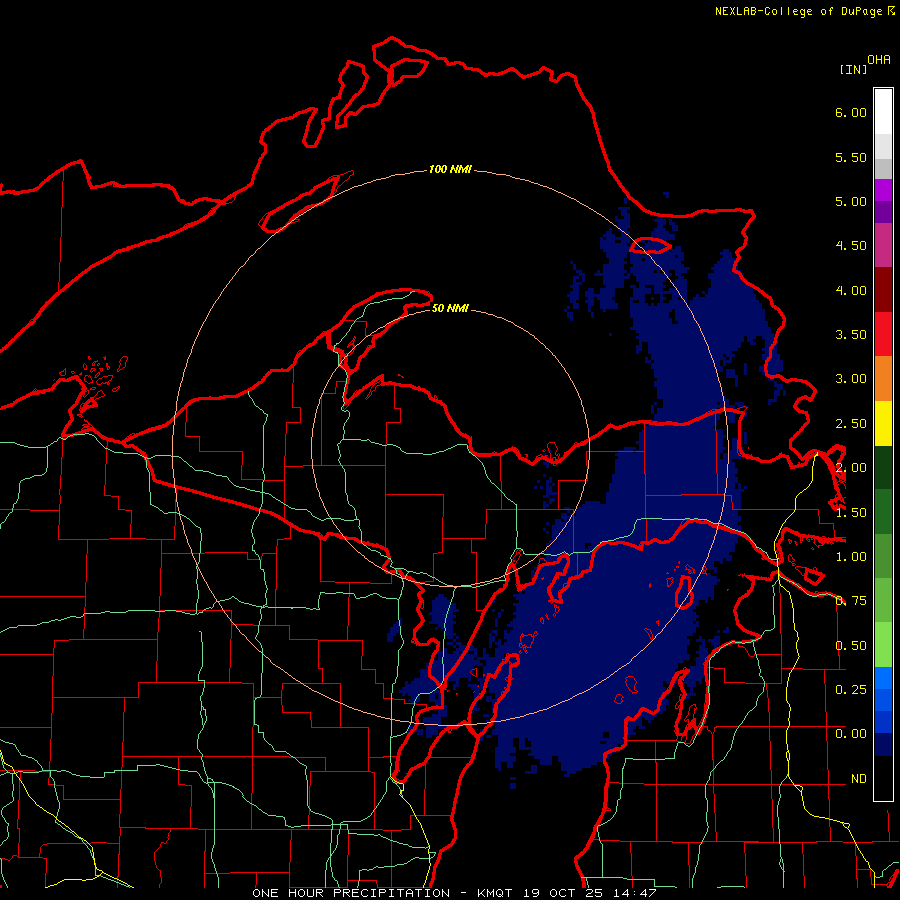Screen dimensions: 900x900
Task: Click the 5.50 legend value
Action: (x=851, y=157)
